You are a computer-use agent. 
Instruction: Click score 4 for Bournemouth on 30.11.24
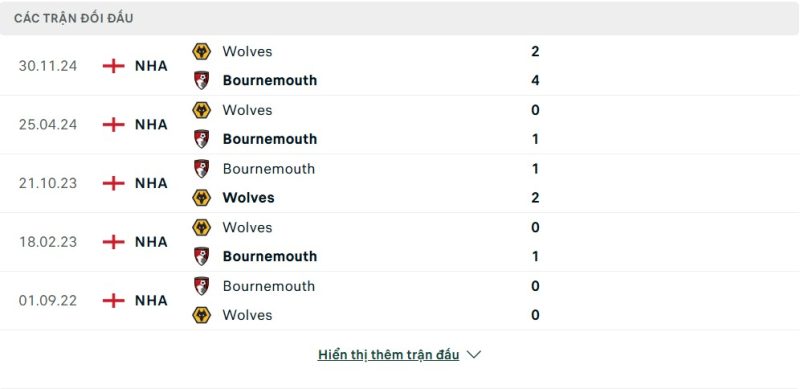[535, 80]
